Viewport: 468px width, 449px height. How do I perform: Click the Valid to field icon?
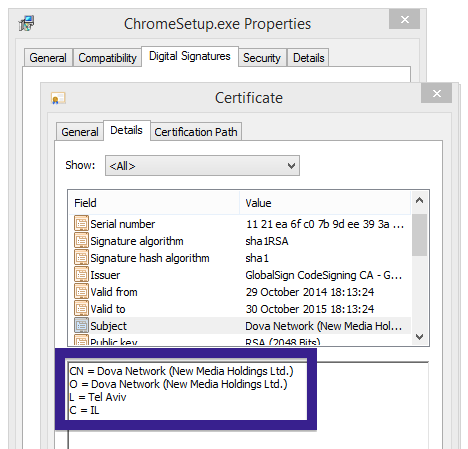tap(81, 309)
